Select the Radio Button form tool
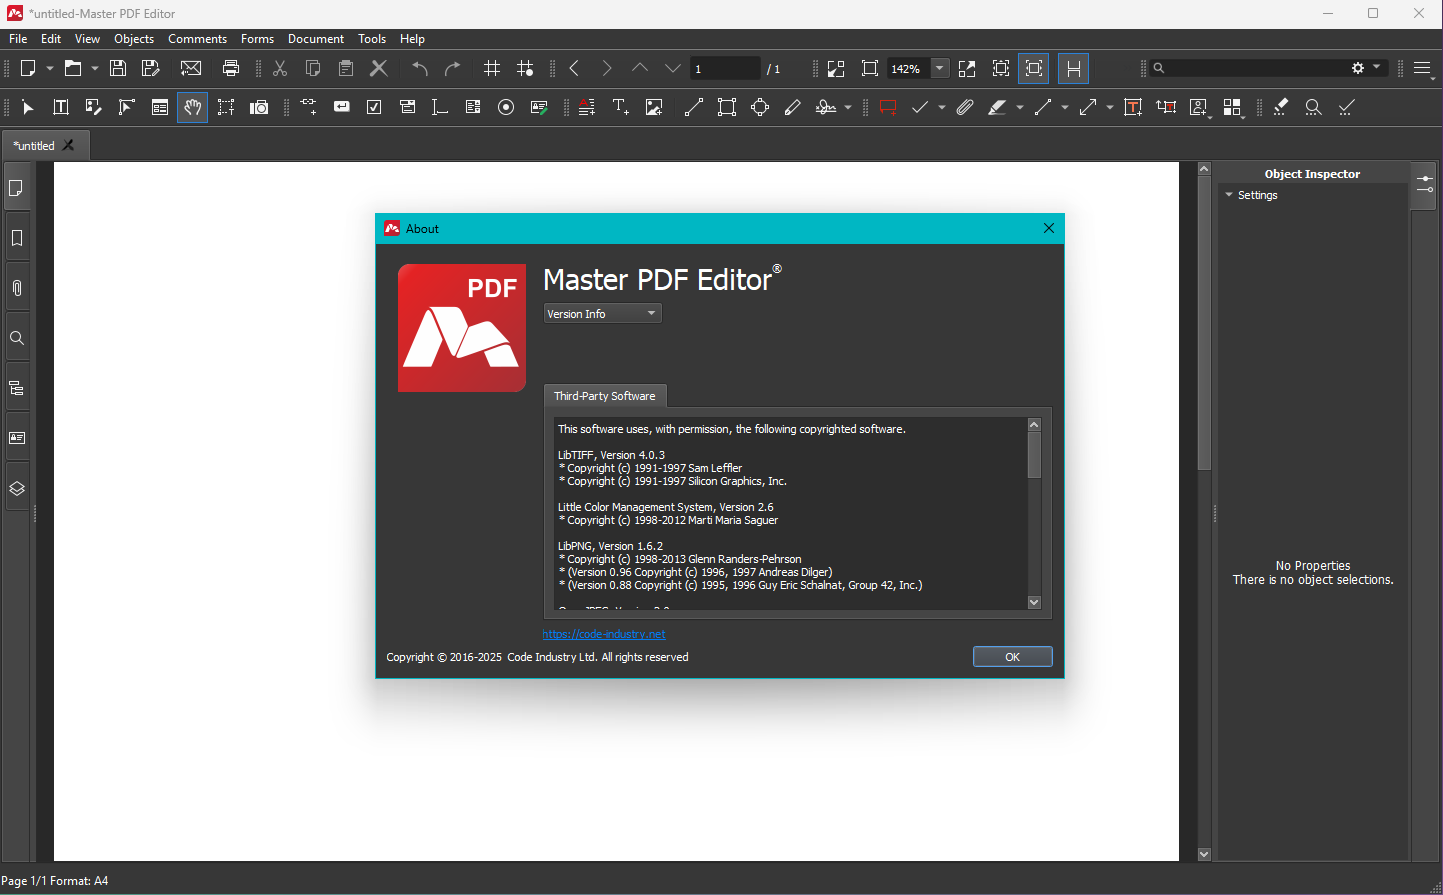Viewport: 1443px width, 895px height. tap(506, 107)
